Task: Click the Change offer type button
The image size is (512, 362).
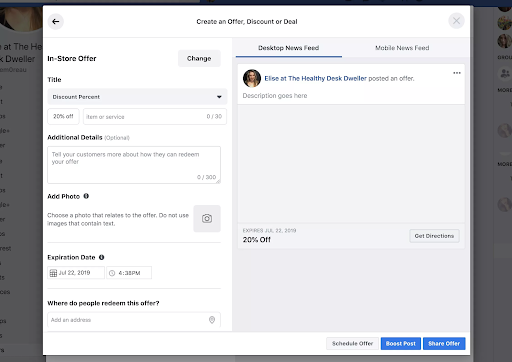Action: tap(199, 58)
